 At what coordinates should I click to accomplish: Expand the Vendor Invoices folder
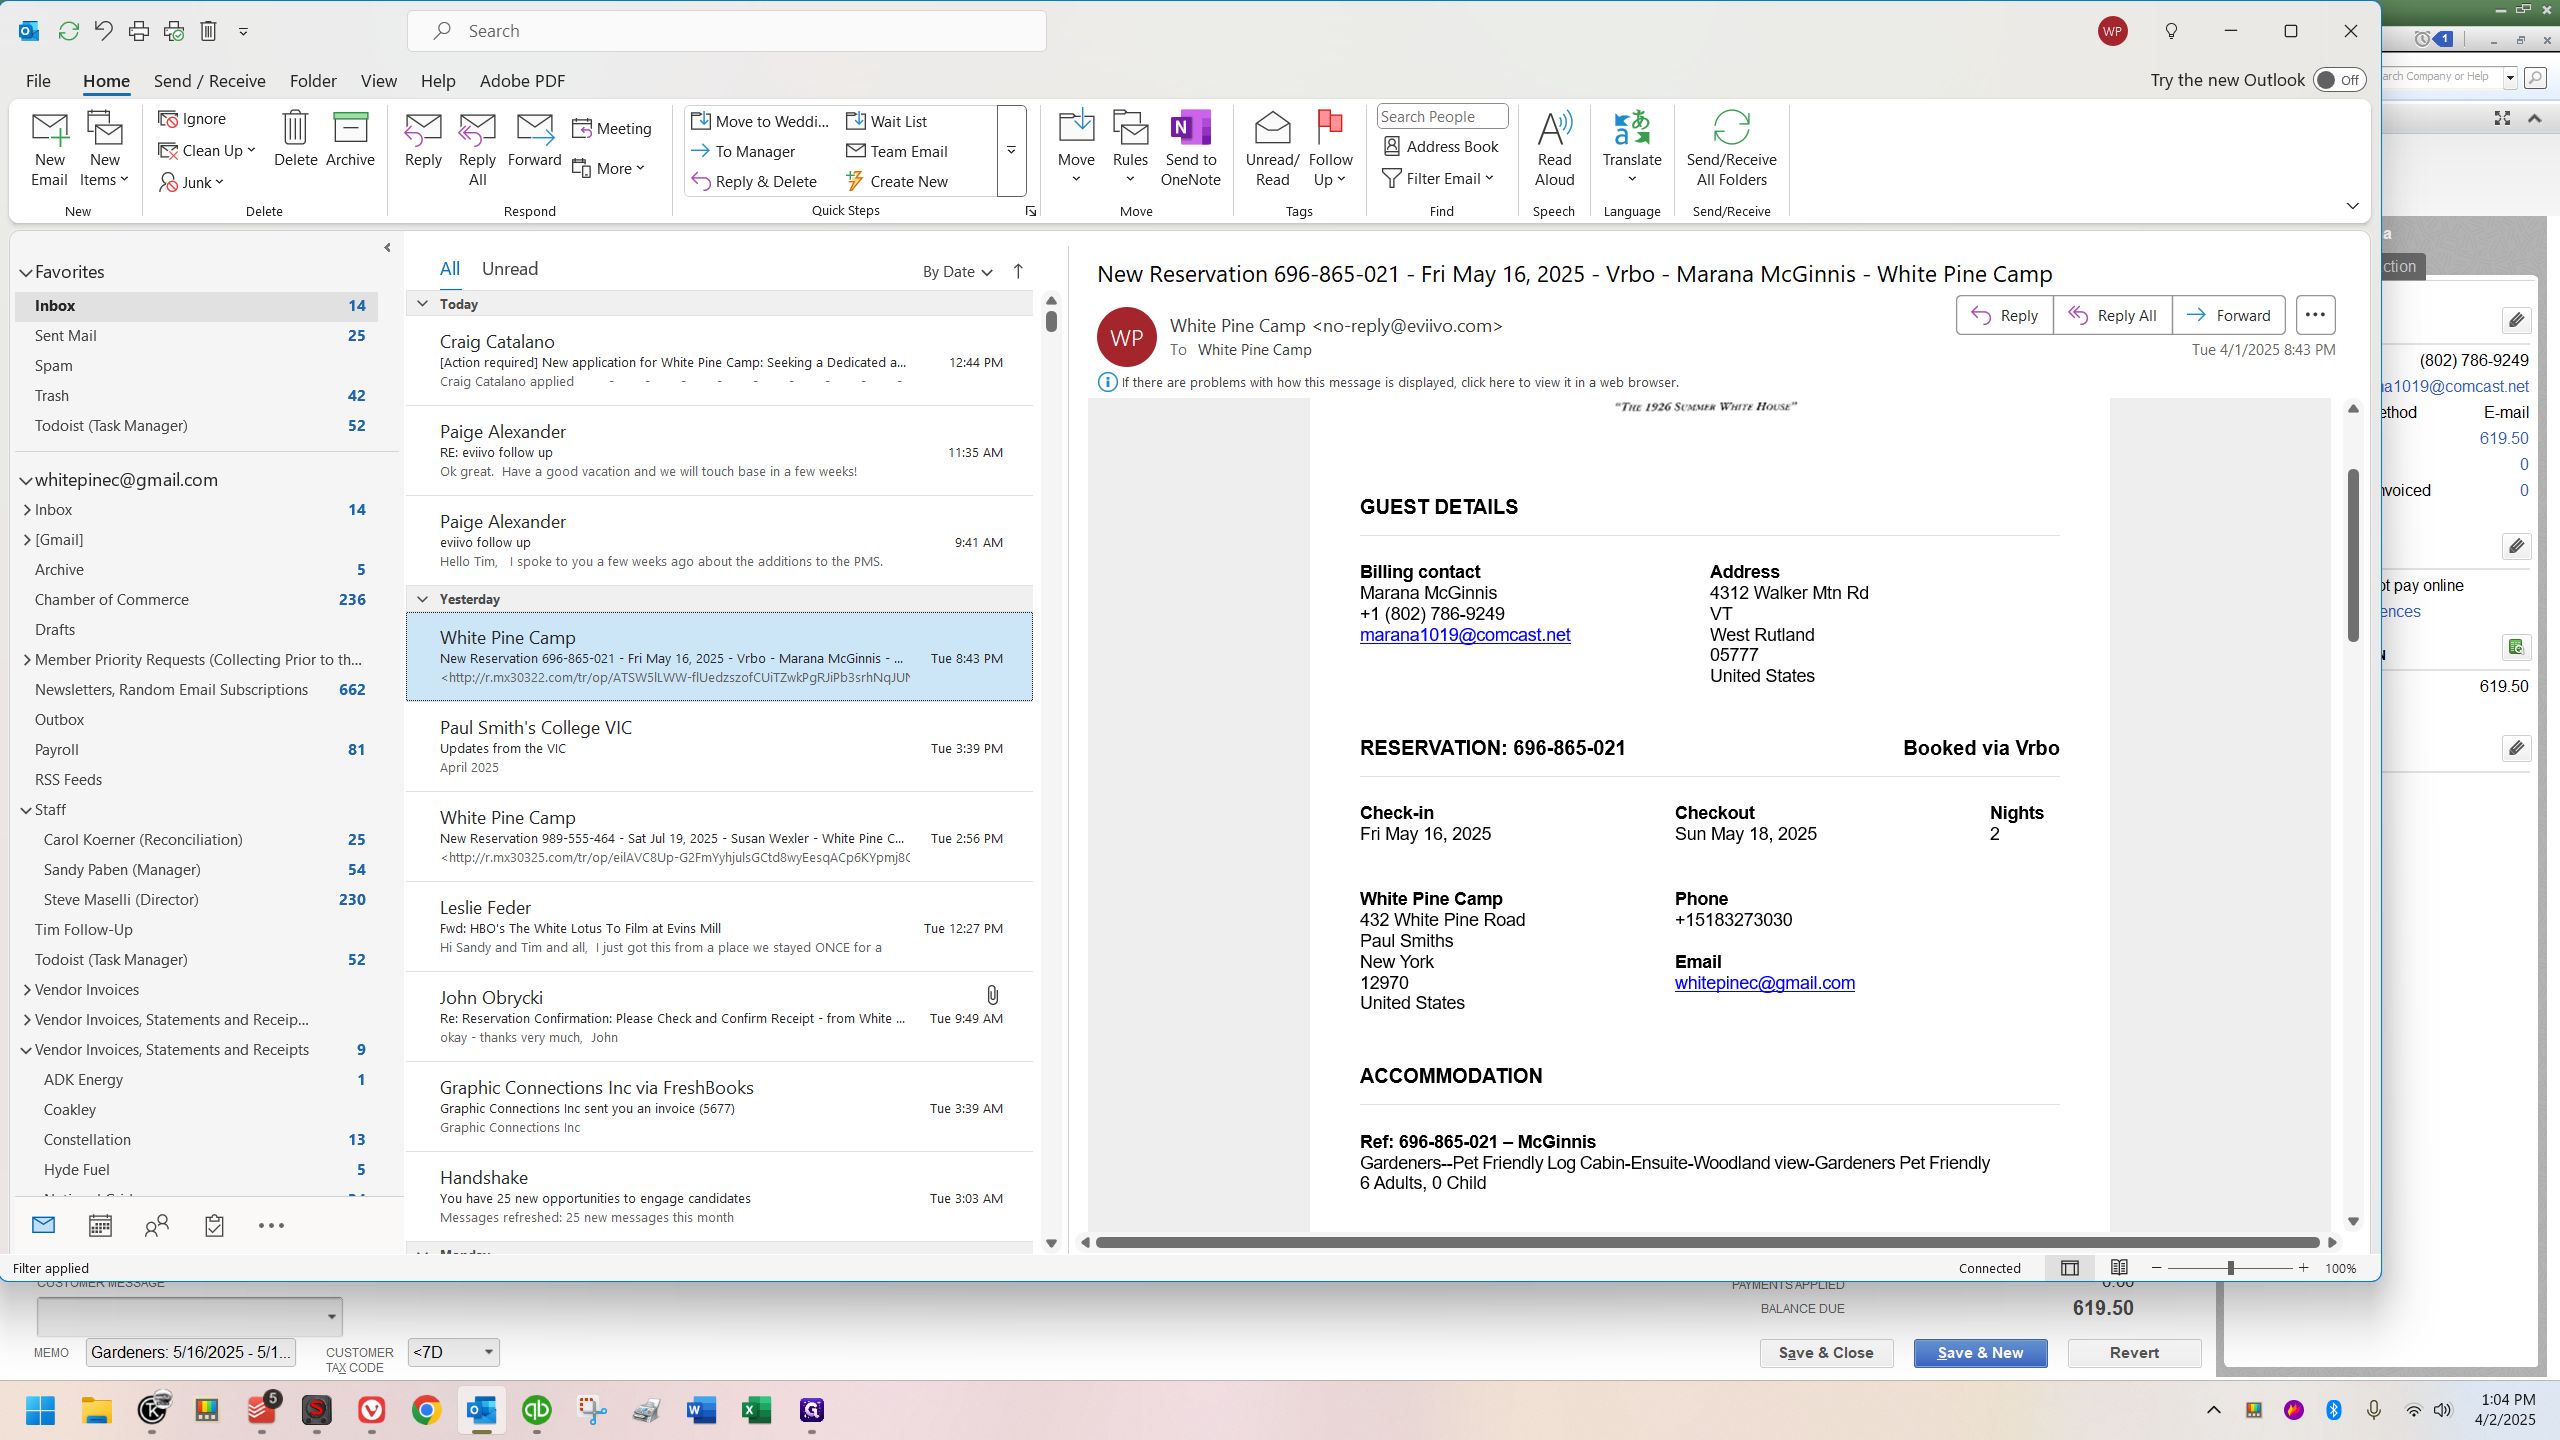27,990
